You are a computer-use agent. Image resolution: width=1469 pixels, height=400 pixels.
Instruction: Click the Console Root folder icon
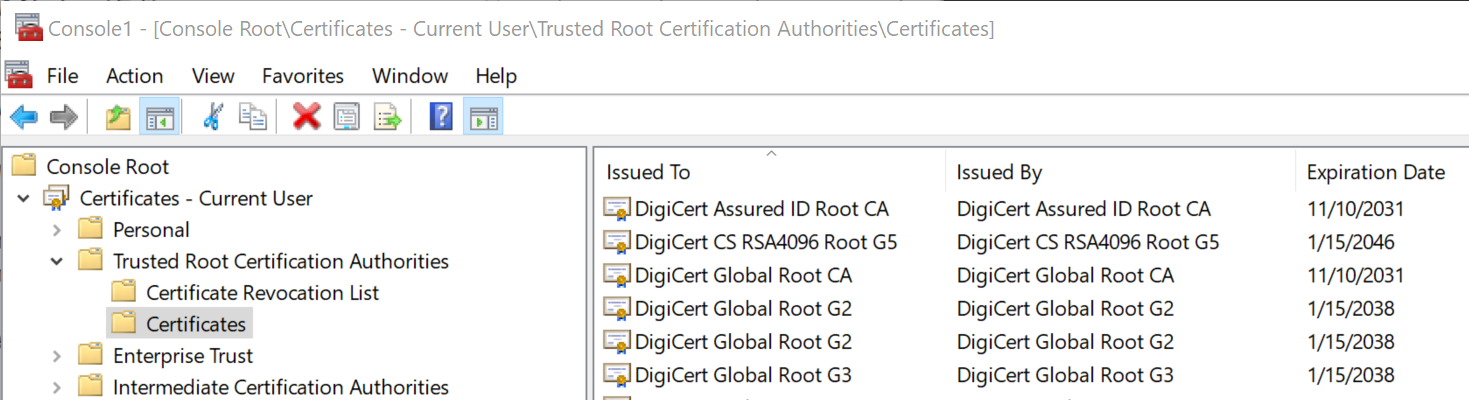pyautogui.click(x=24, y=166)
